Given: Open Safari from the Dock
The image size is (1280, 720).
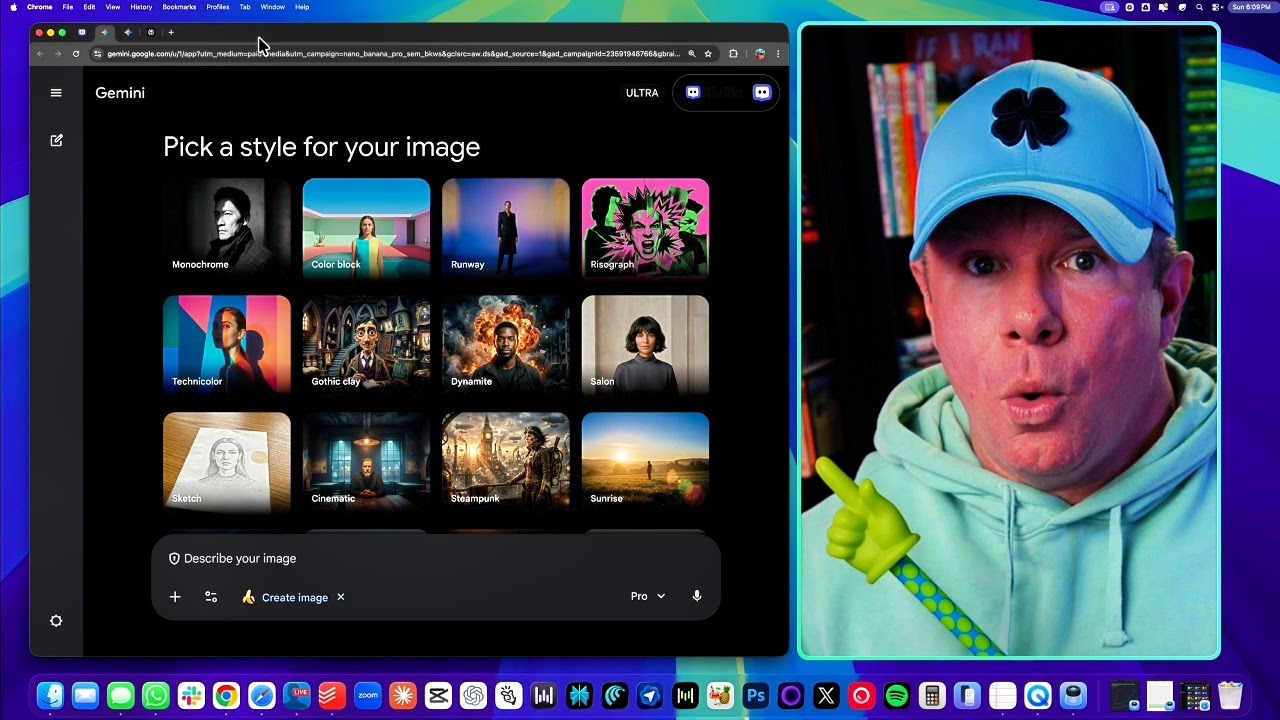Looking at the screenshot, I should [262, 695].
